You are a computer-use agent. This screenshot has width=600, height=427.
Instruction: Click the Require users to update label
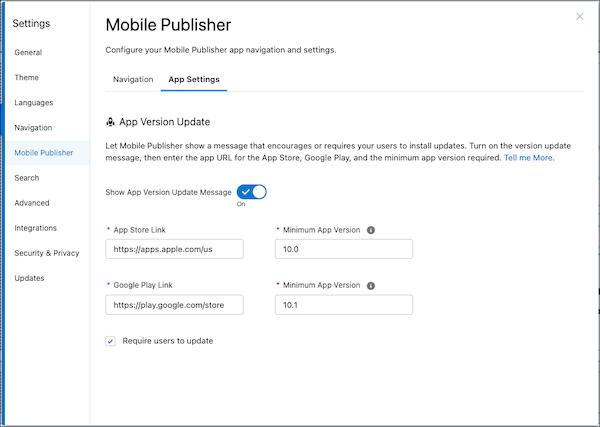tap(168, 341)
